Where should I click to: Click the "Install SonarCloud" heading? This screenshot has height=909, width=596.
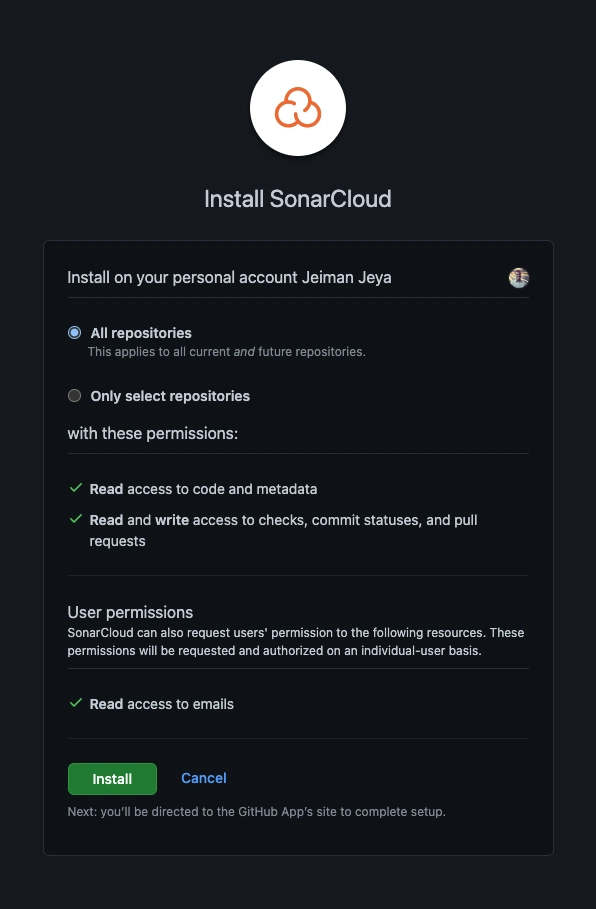pyautogui.click(x=298, y=199)
